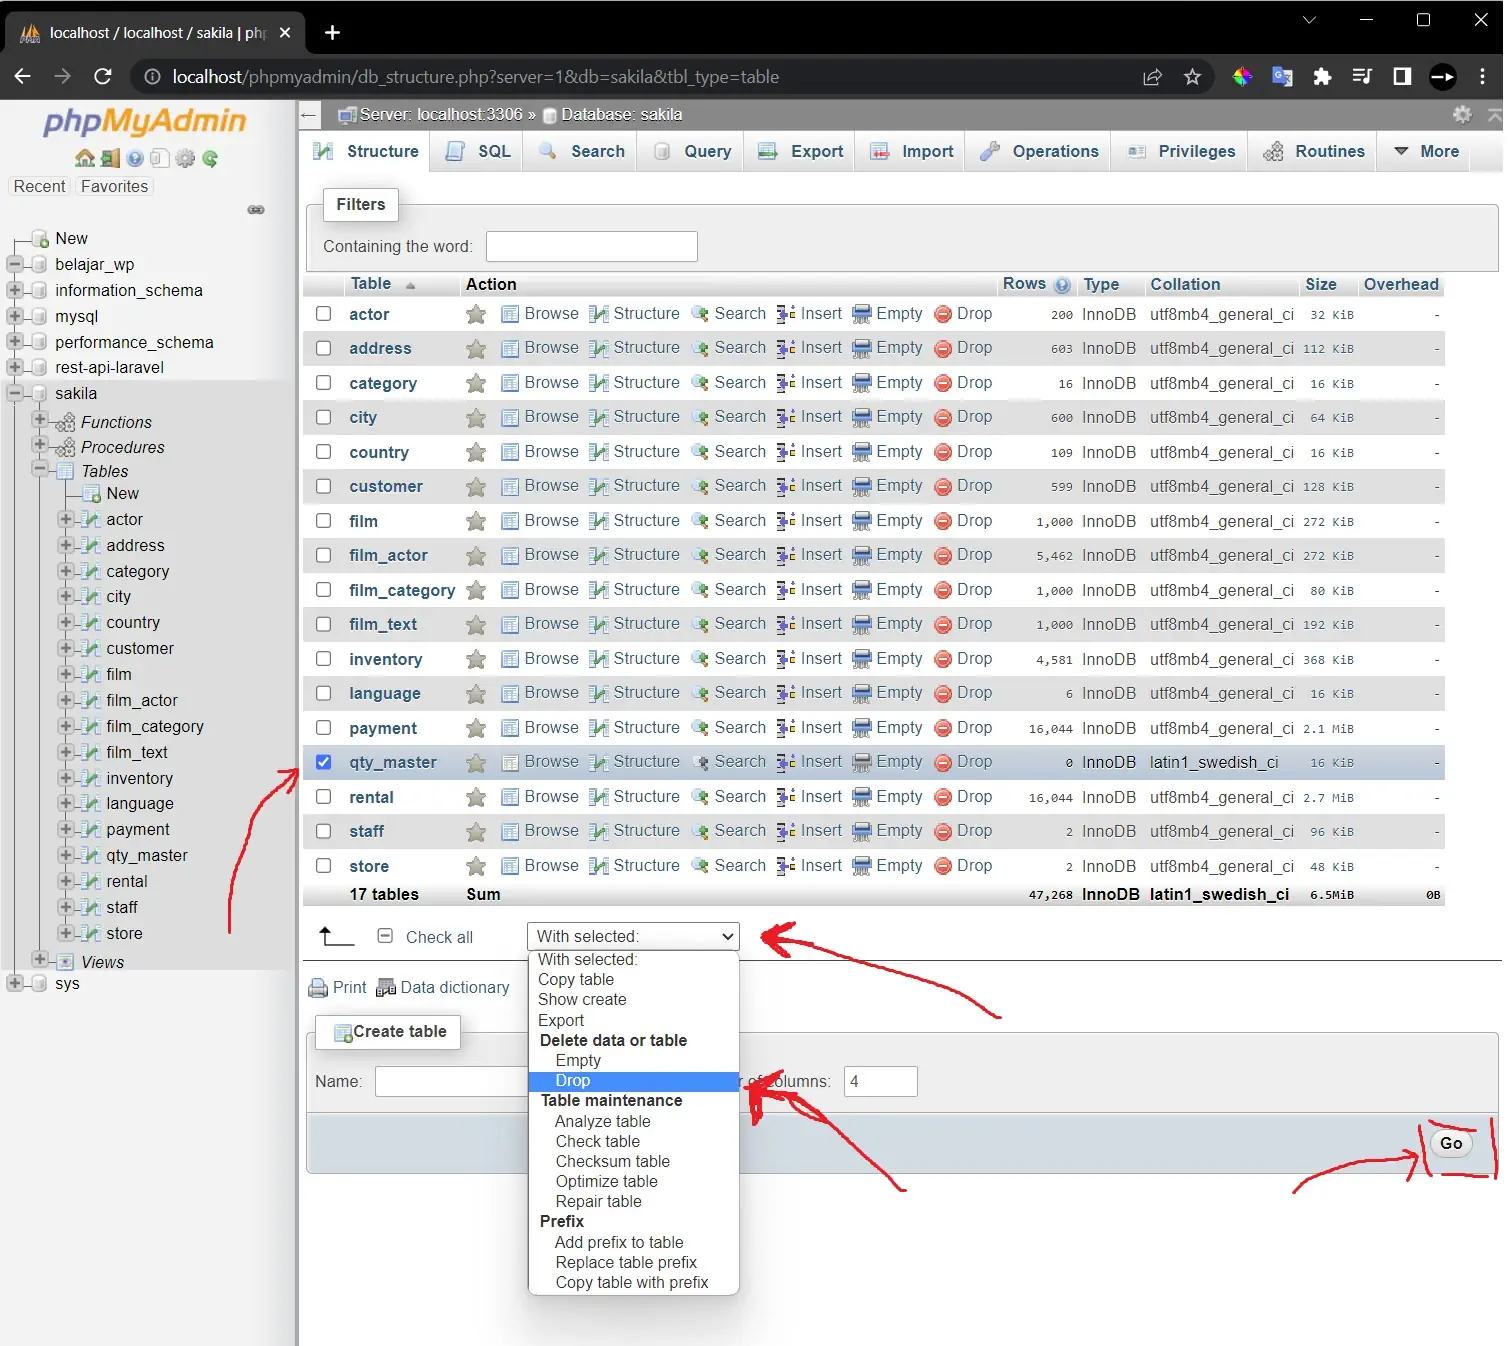Expand the information_schema database node
This screenshot has width=1508, height=1346.
(x=14, y=290)
